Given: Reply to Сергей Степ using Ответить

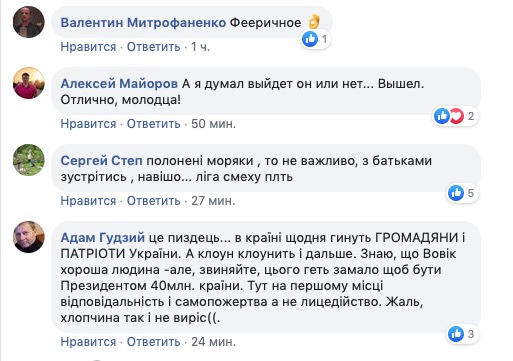Looking at the screenshot, I should coord(154,201).
